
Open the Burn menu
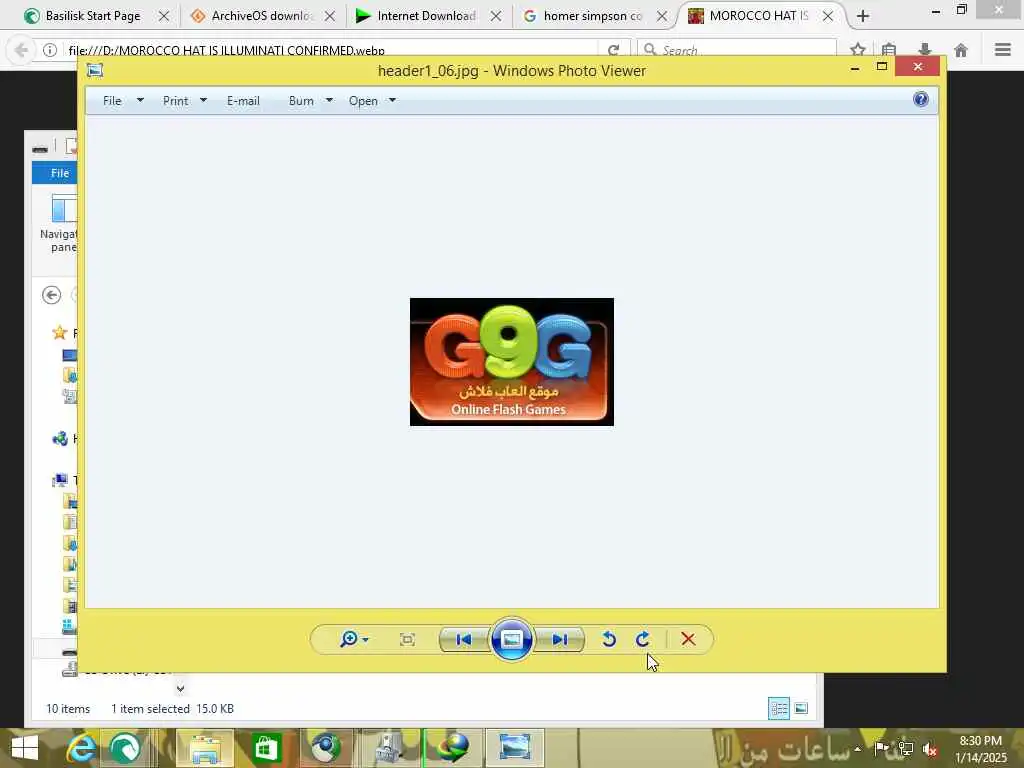coord(301,101)
